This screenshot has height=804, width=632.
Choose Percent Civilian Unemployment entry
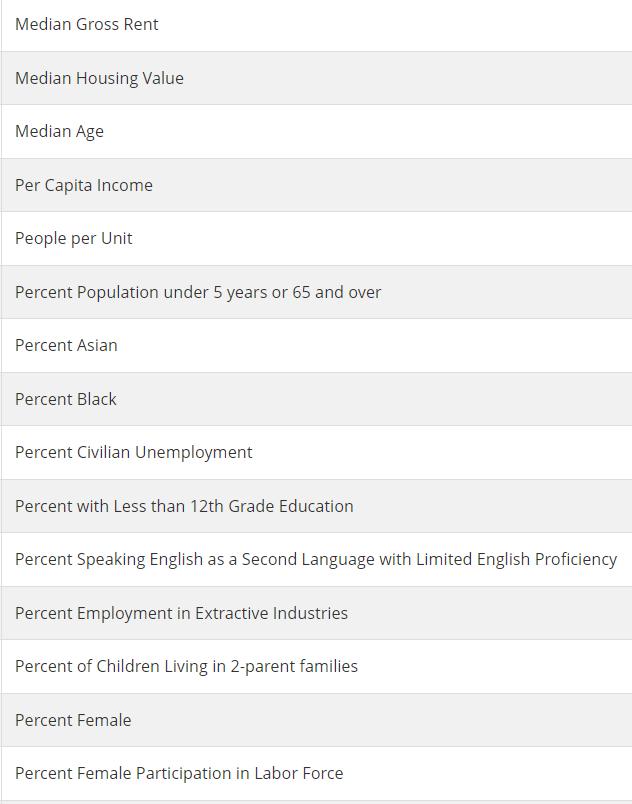316,452
